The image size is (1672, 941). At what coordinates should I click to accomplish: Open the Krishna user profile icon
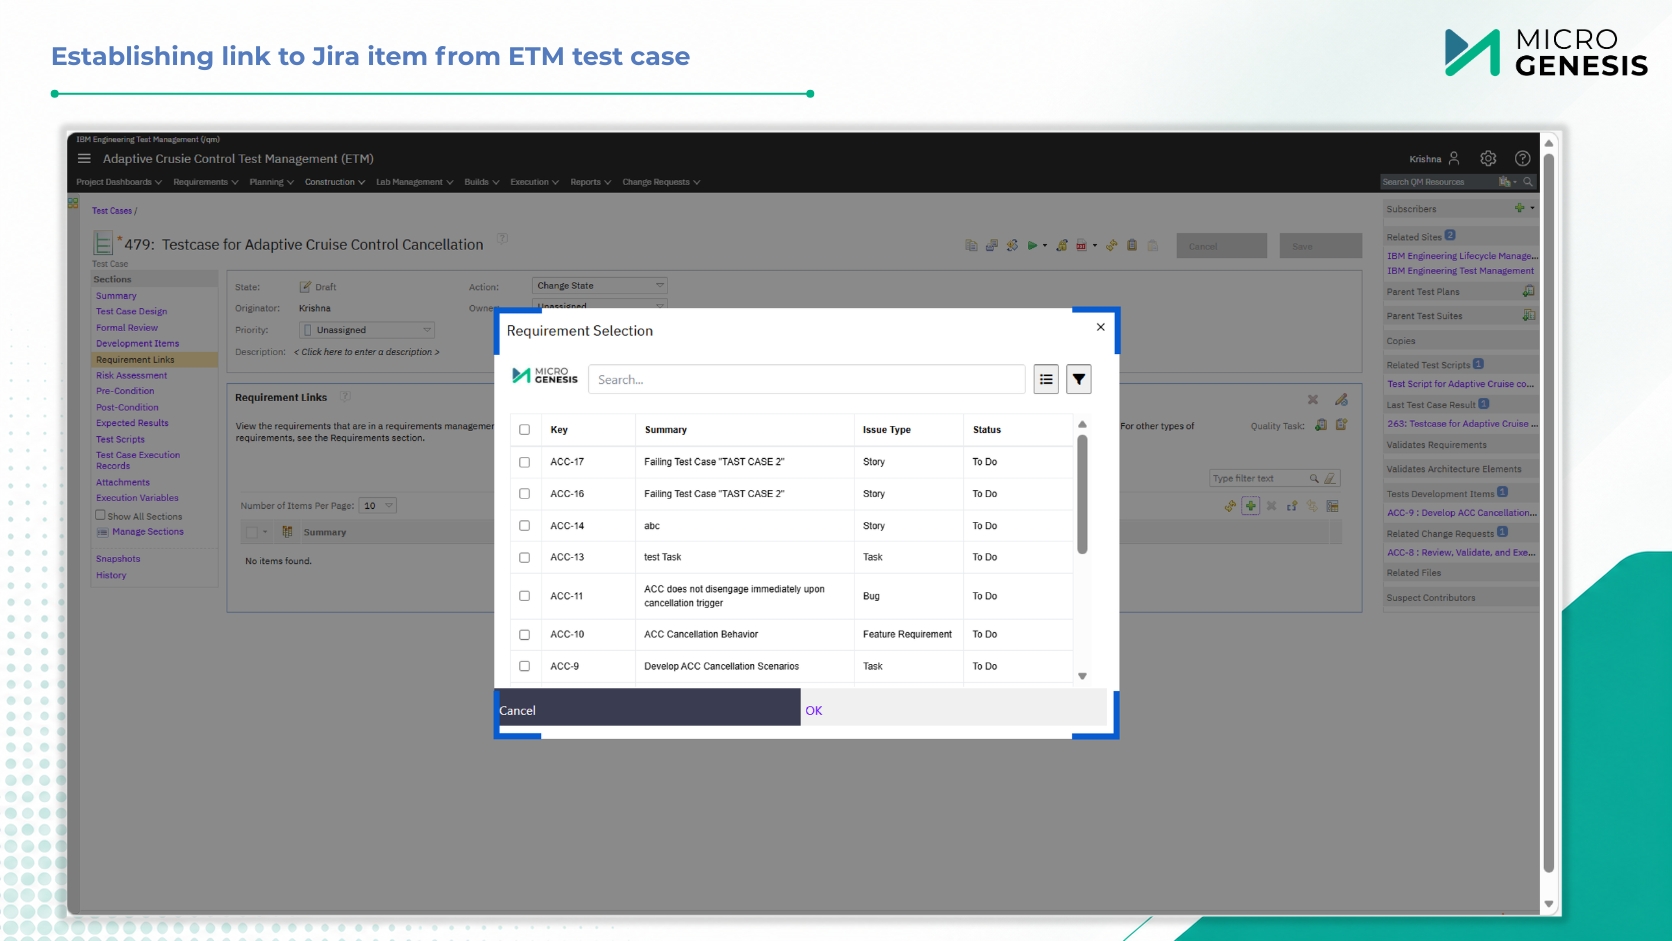pos(1454,158)
